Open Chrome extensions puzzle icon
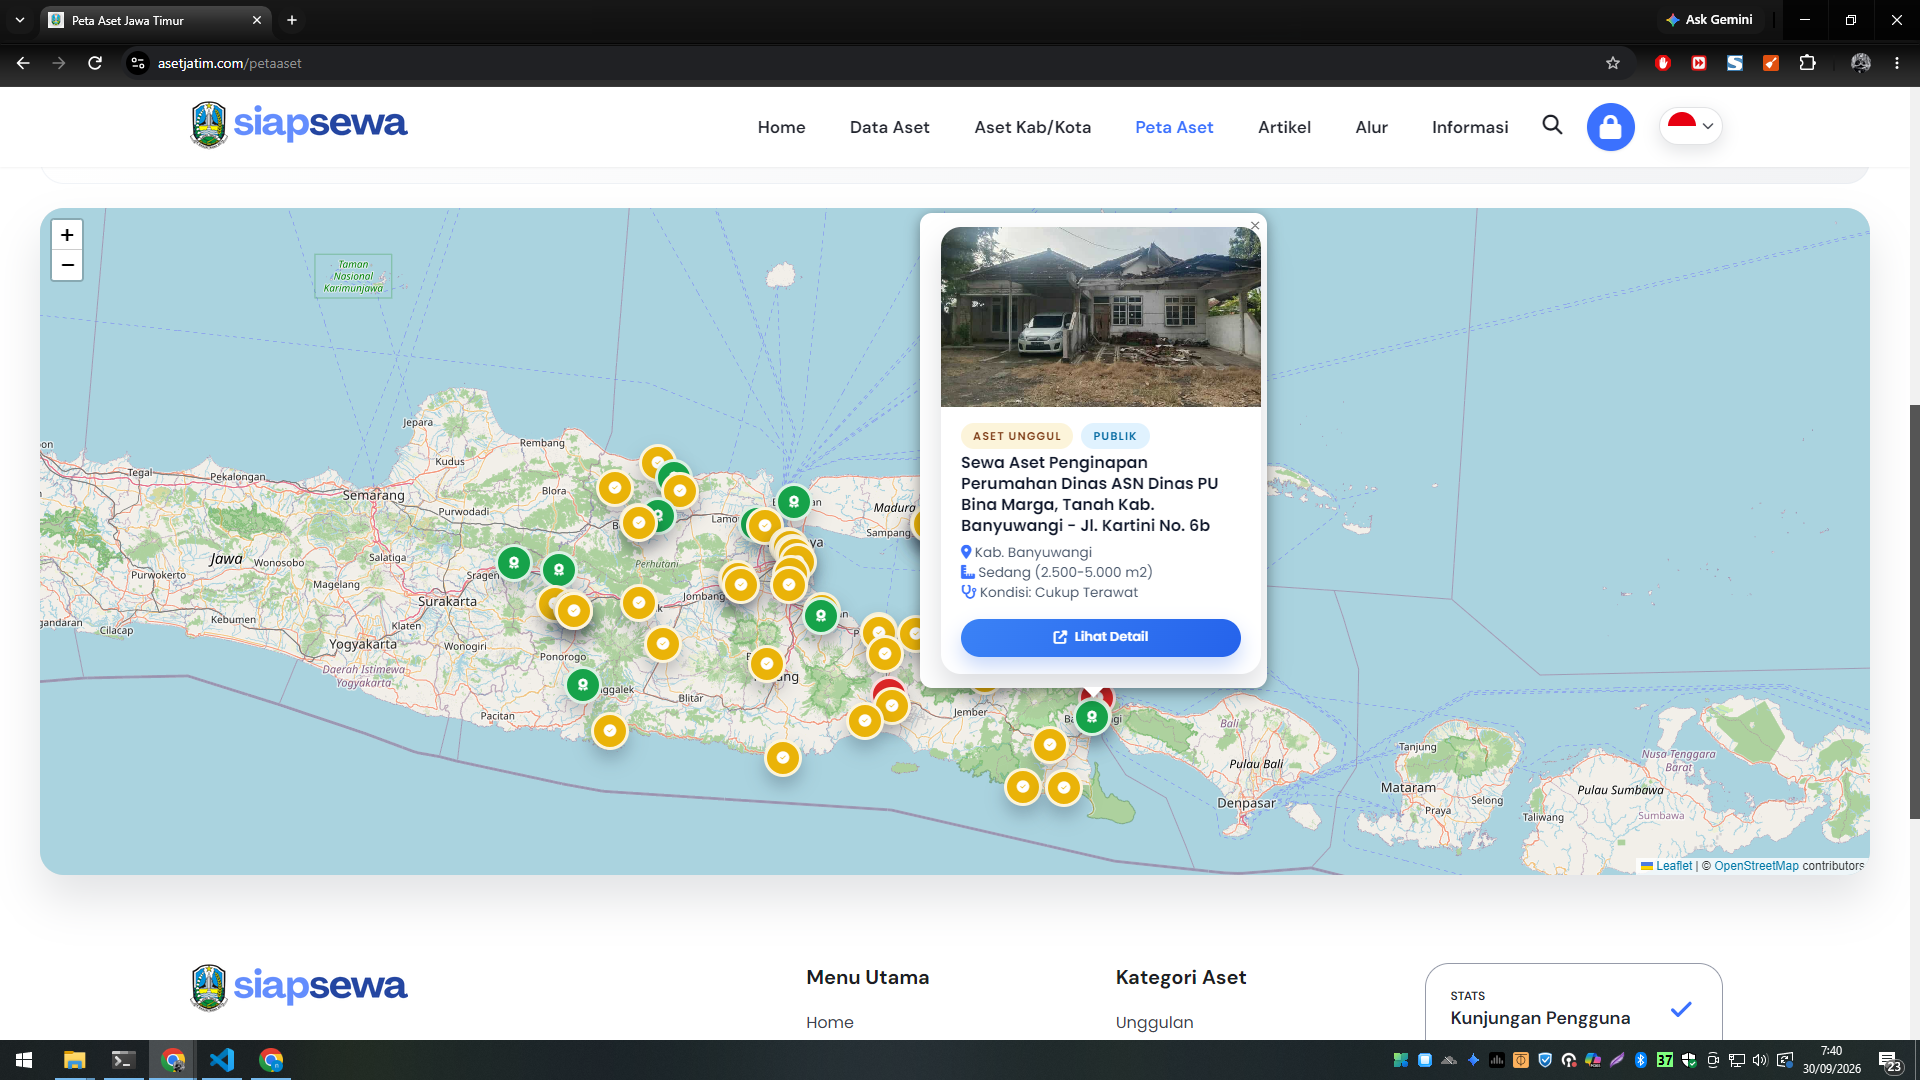The height and width of the screenshot is (1080, 1920). [1807, 63]
